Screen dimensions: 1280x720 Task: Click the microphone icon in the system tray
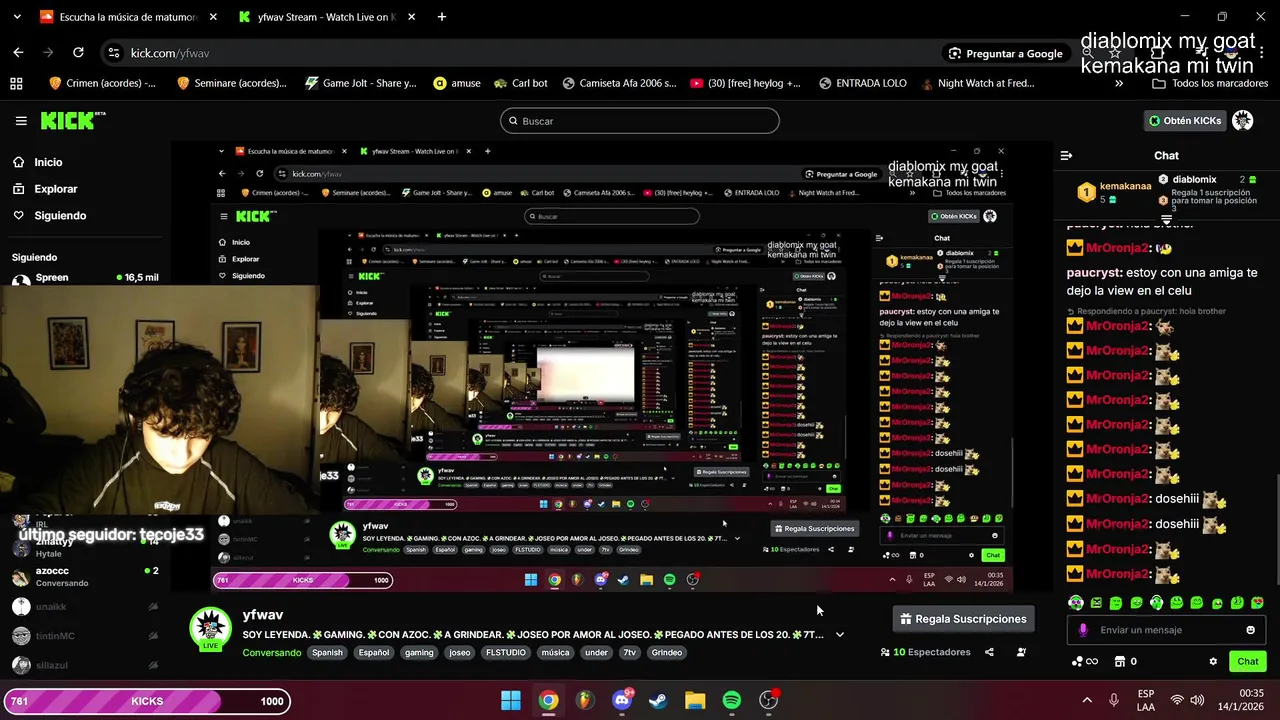click(x=1114, y=701)
